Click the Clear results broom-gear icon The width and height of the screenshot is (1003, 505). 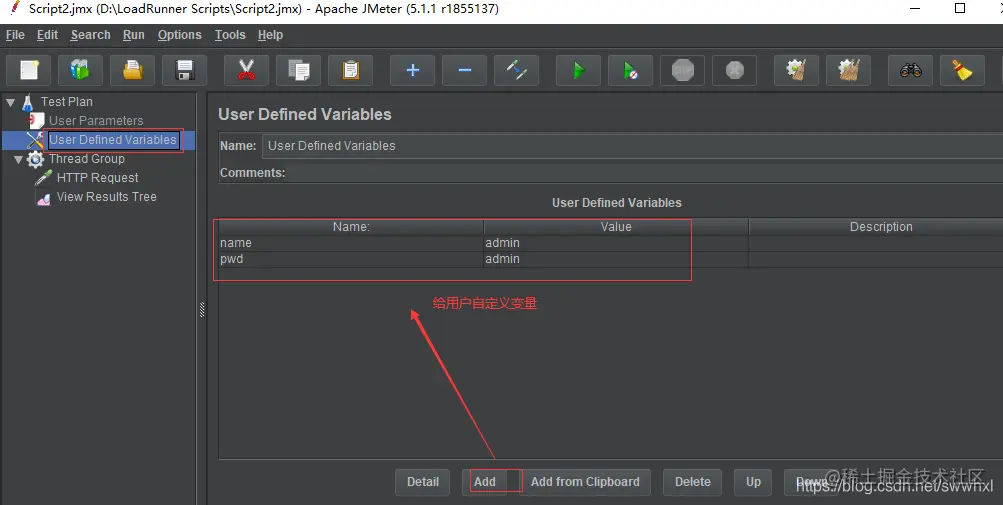click(x=796, y=70)
